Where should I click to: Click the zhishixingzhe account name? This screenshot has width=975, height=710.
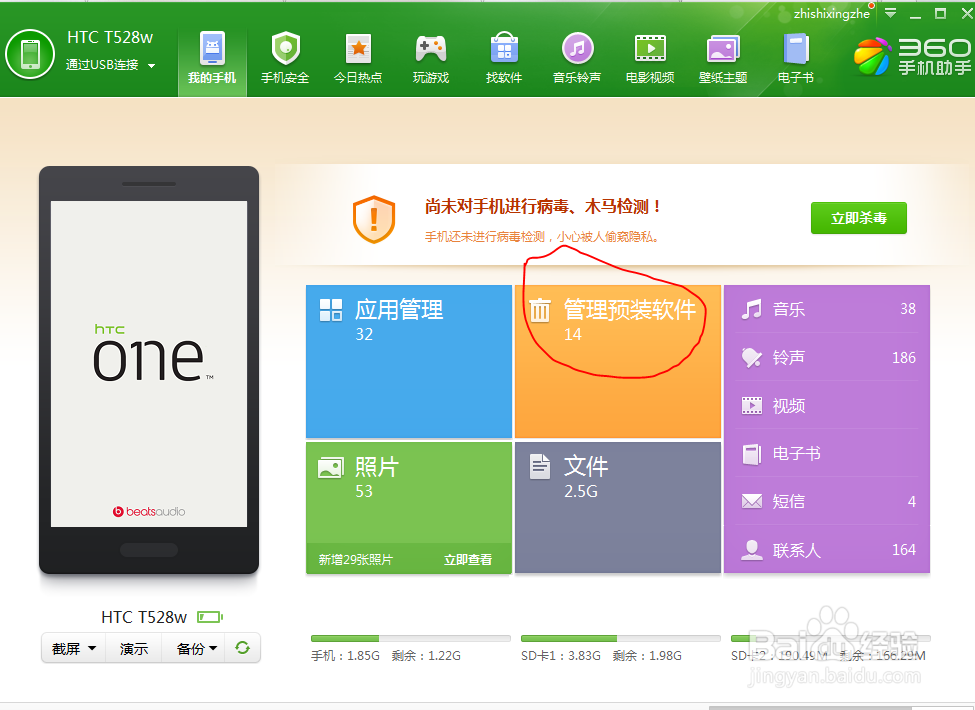click(x=831, y=14)
